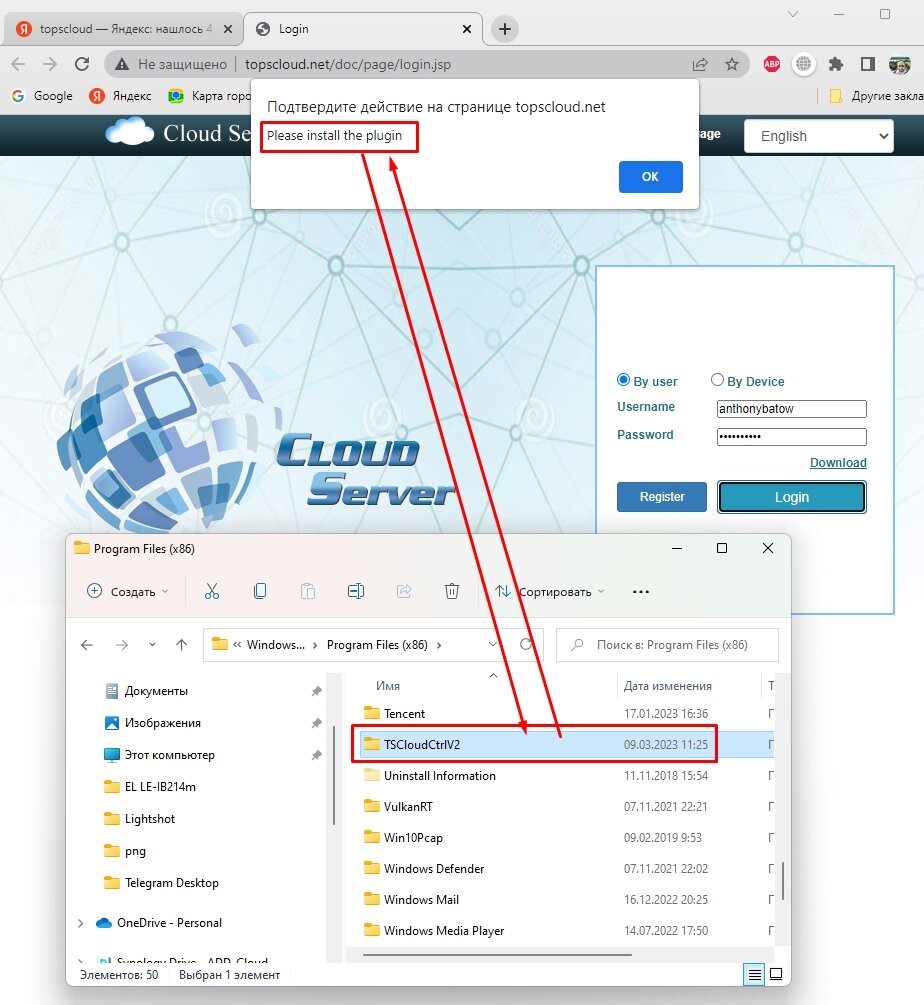Click the Share icon in Explorer toolbar

point(404,591)
